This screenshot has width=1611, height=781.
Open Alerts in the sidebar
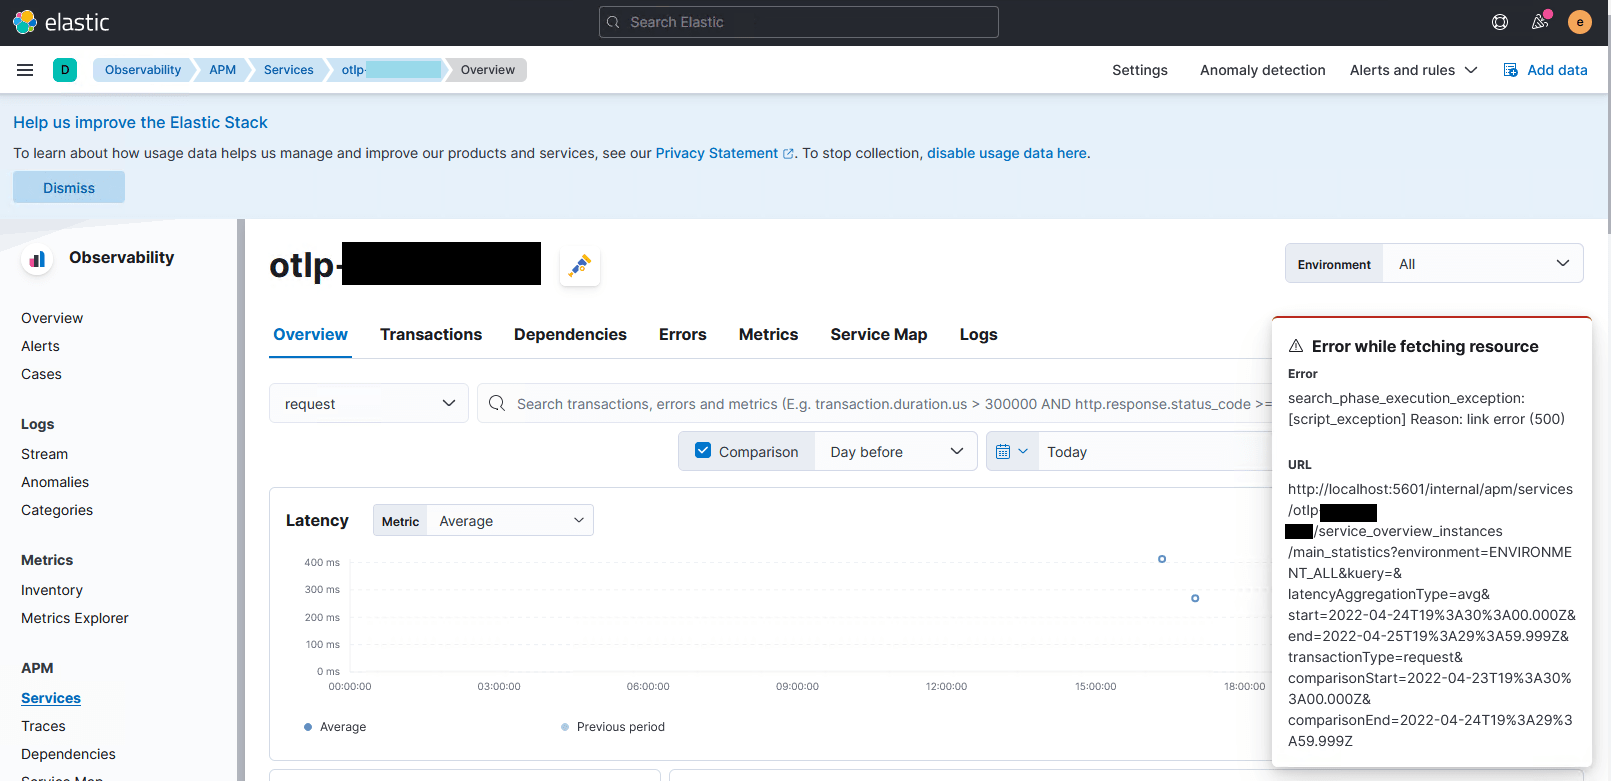(40, 346)
